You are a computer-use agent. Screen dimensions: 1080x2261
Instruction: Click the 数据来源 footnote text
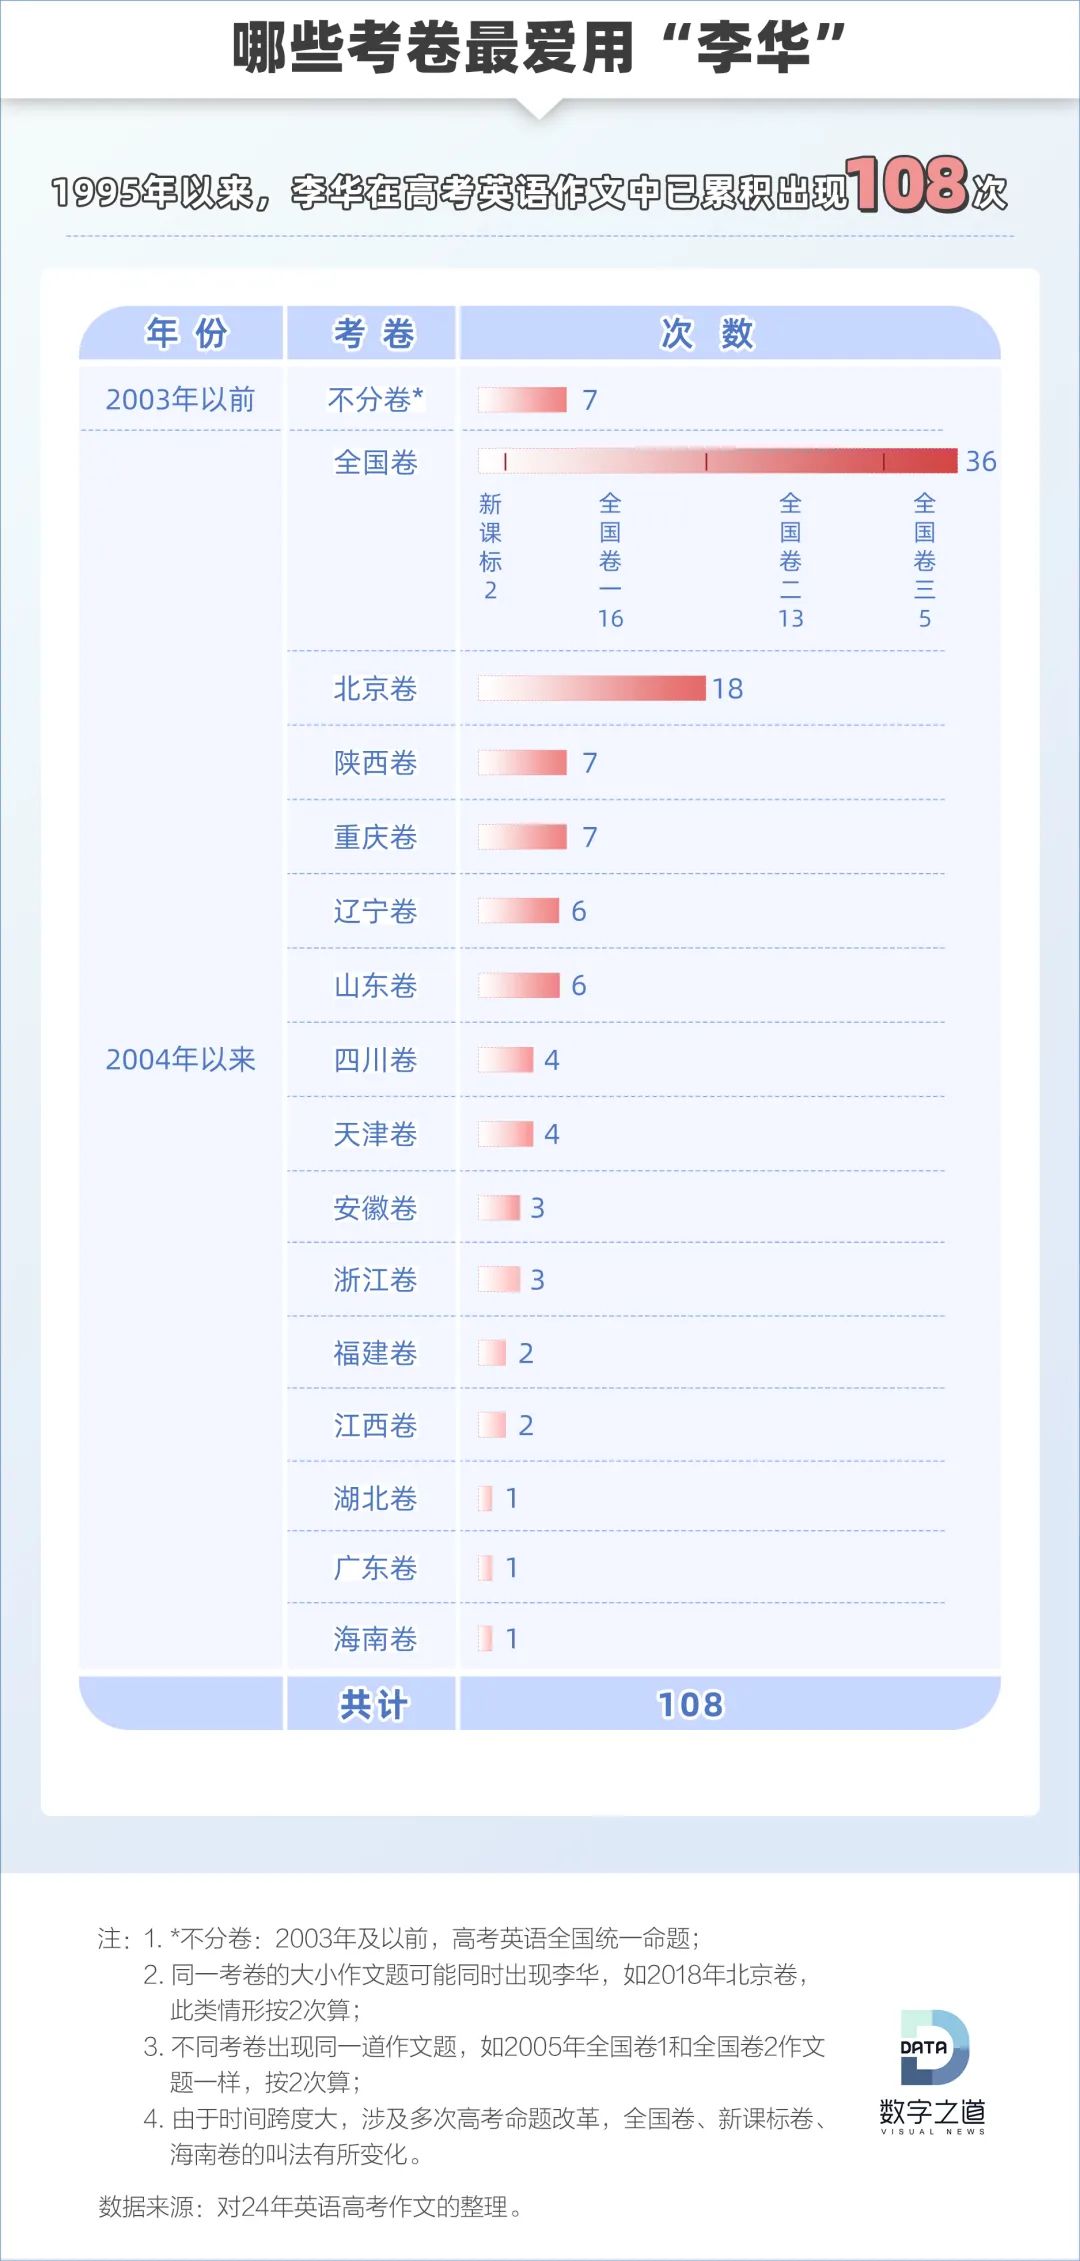point(310,2207)
